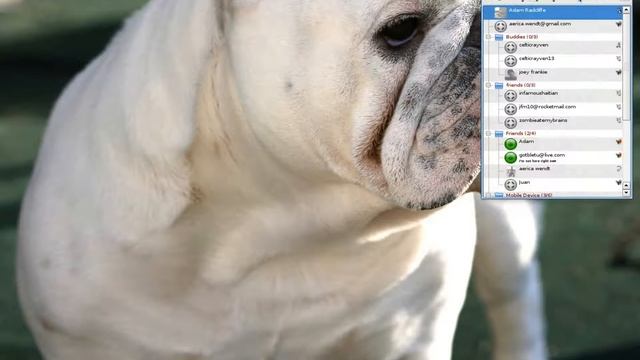
Task: Open chat with Adam in Friends
Action: pyautogui.click(x=526, y=142)
